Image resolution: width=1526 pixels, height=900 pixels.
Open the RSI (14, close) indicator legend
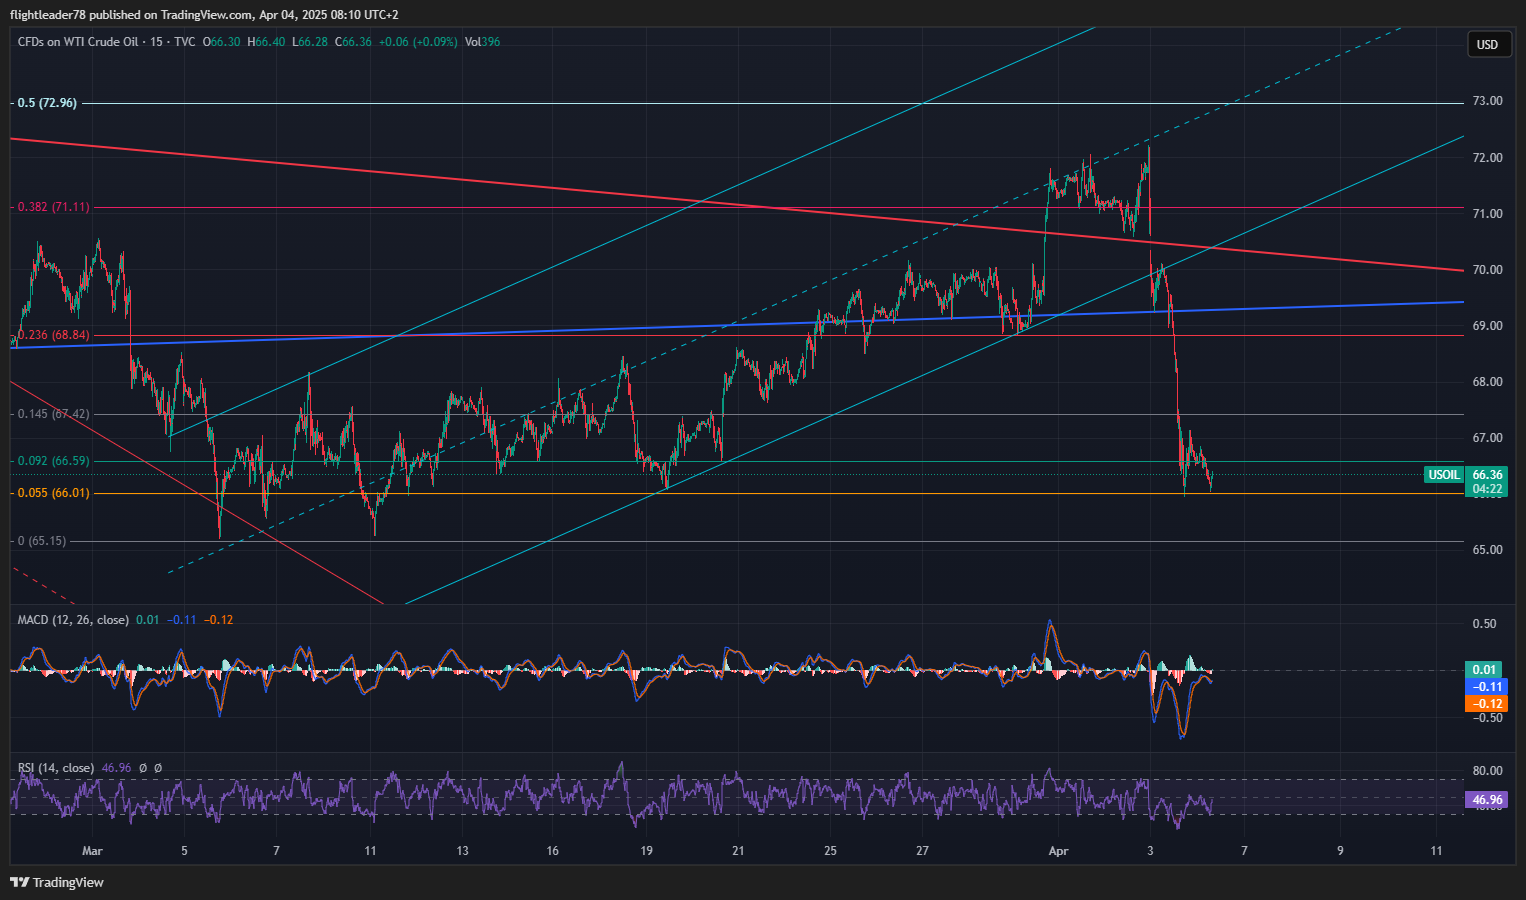[56, 768]
